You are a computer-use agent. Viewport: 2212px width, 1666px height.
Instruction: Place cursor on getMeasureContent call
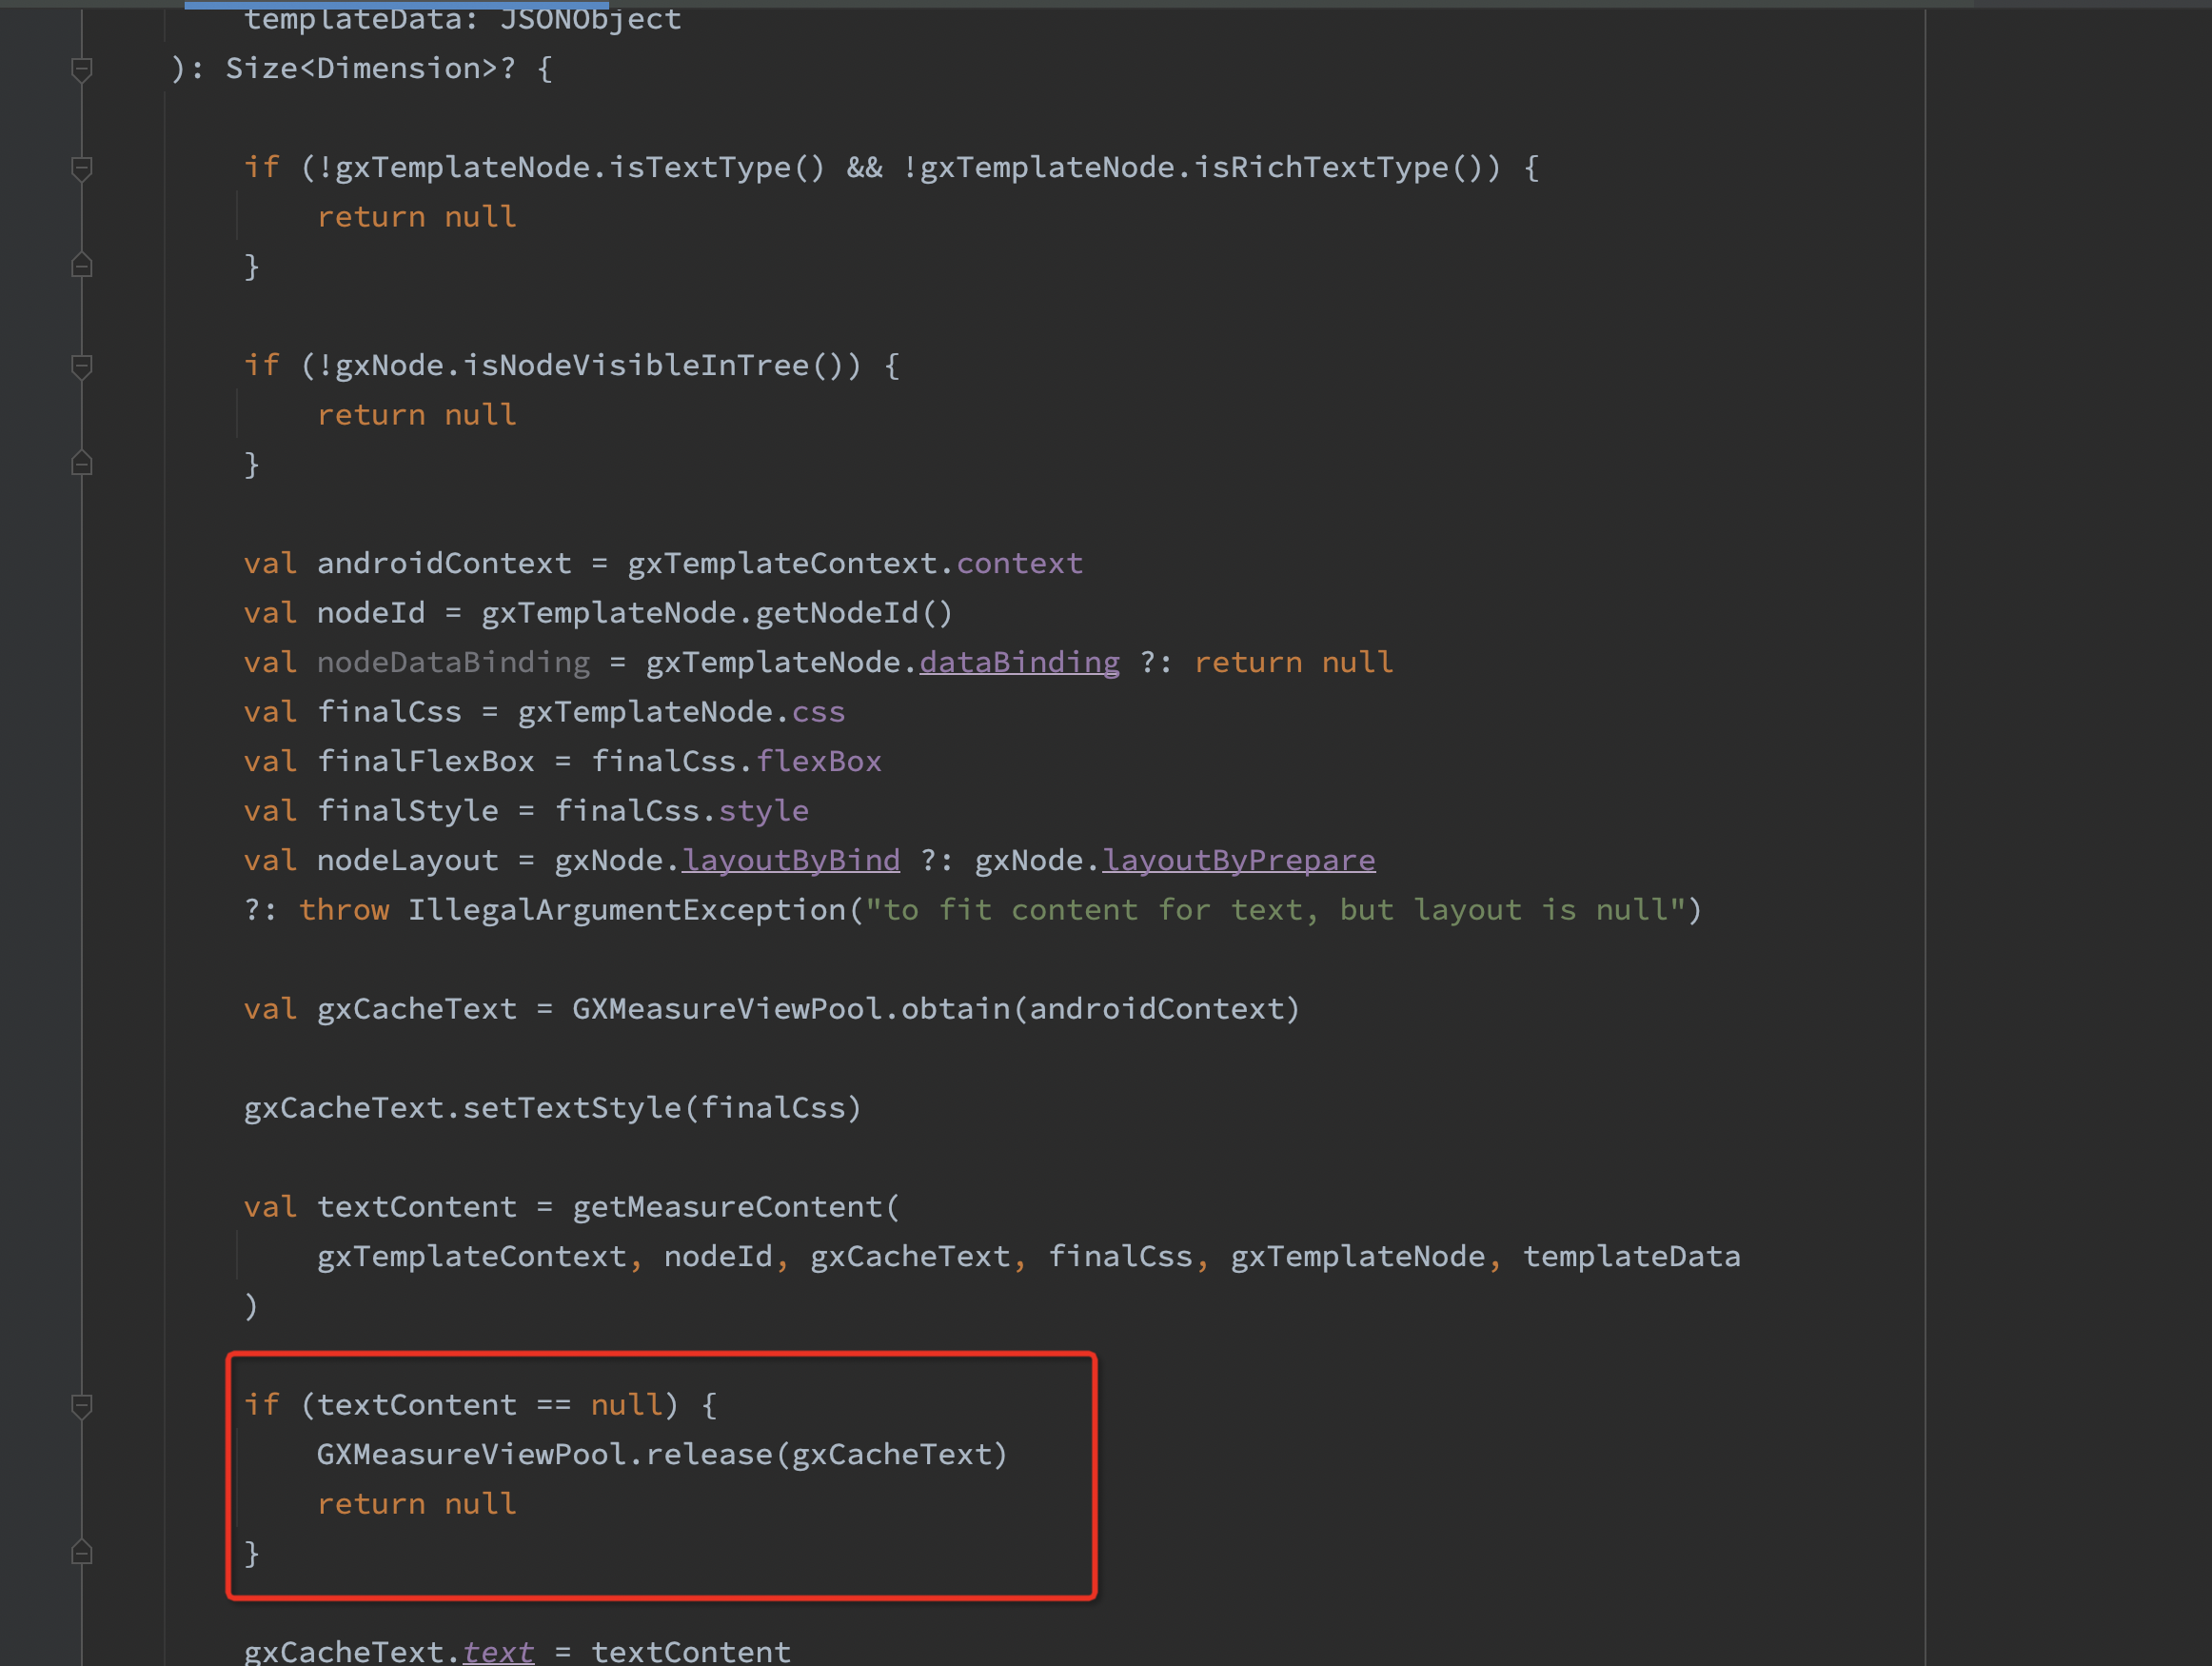tap(733, 1206)
